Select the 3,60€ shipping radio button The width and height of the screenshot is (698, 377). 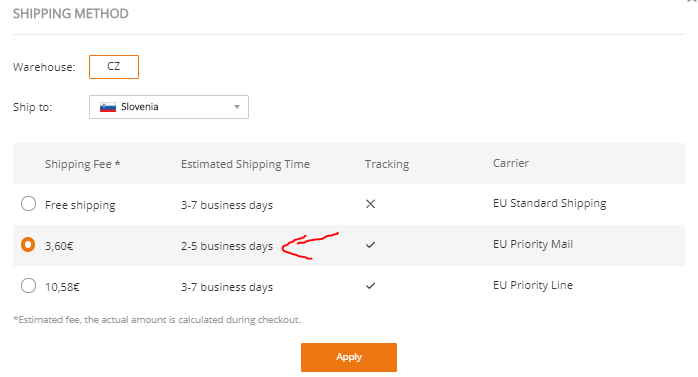tap(28, 244)
